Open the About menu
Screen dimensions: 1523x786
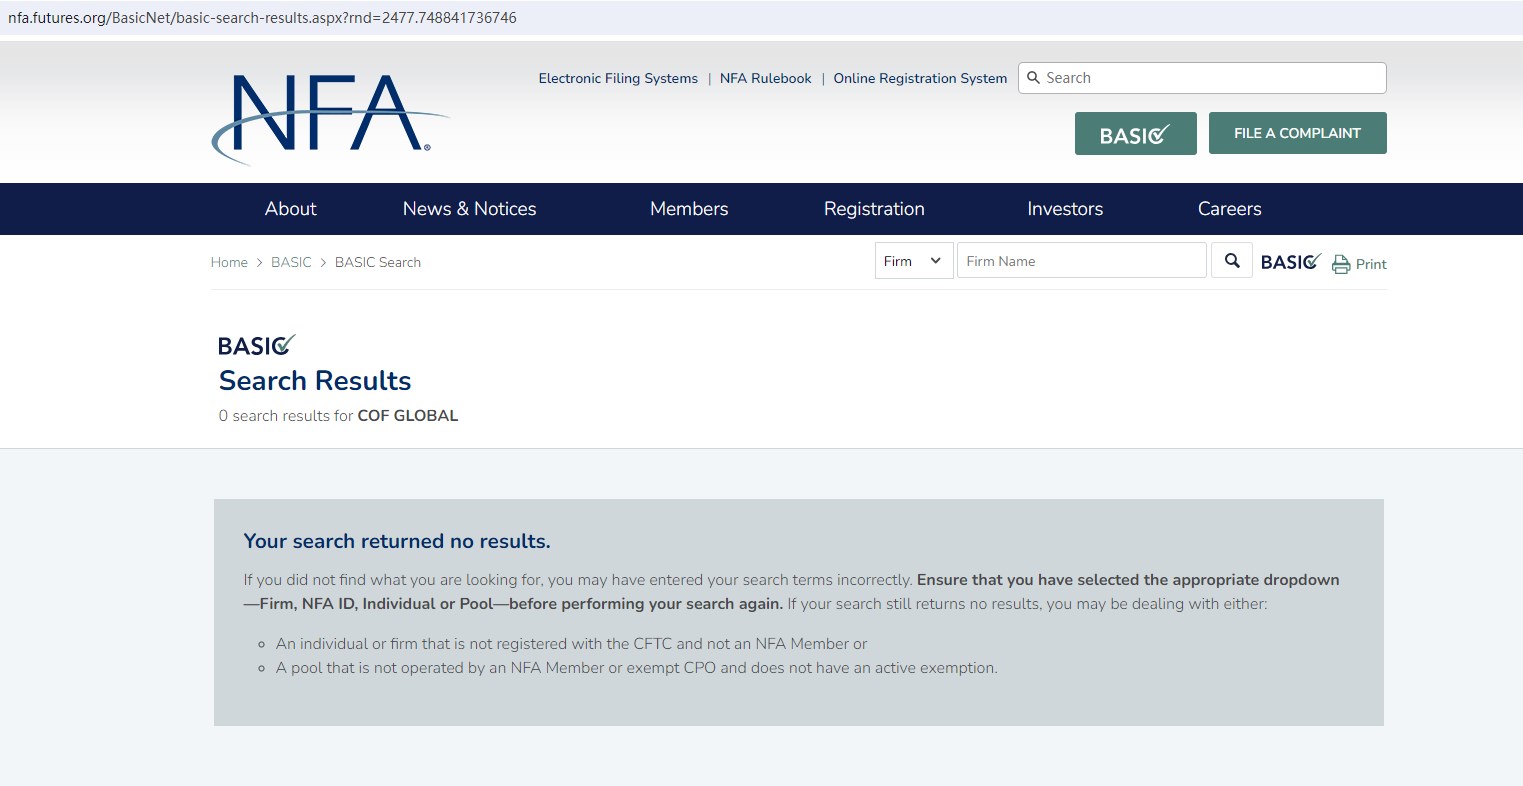[290, 209]
